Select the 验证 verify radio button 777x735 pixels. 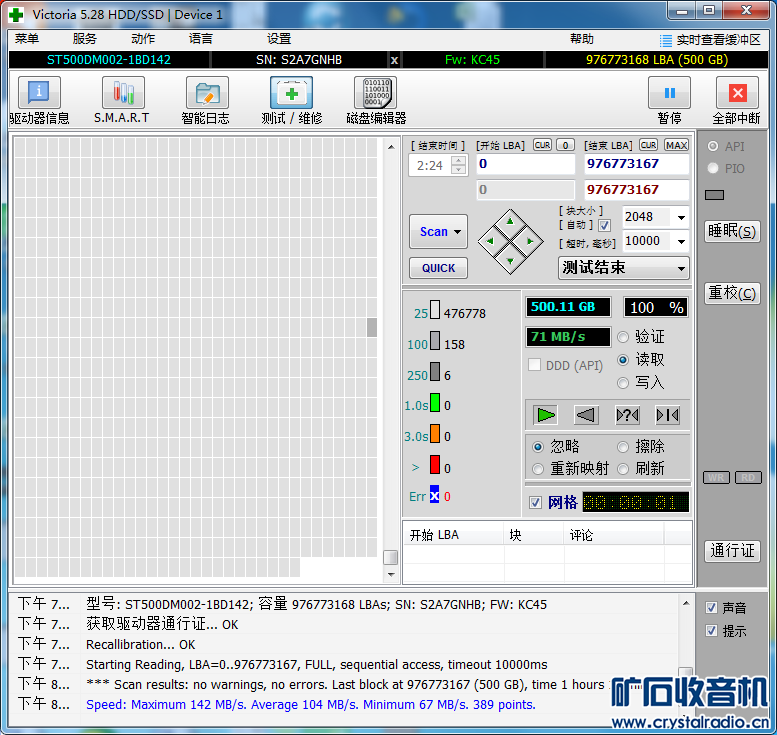tap(624, 337)
